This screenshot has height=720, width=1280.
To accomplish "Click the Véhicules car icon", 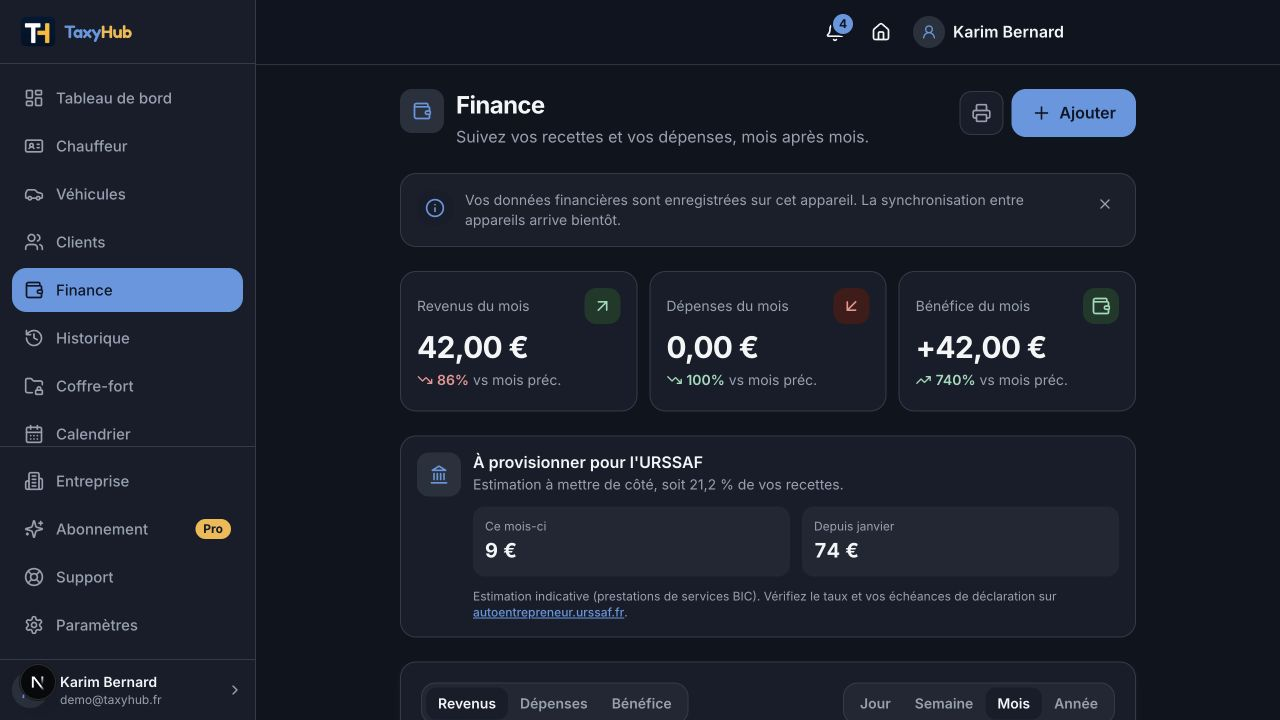I will click(x=34, y=194).
